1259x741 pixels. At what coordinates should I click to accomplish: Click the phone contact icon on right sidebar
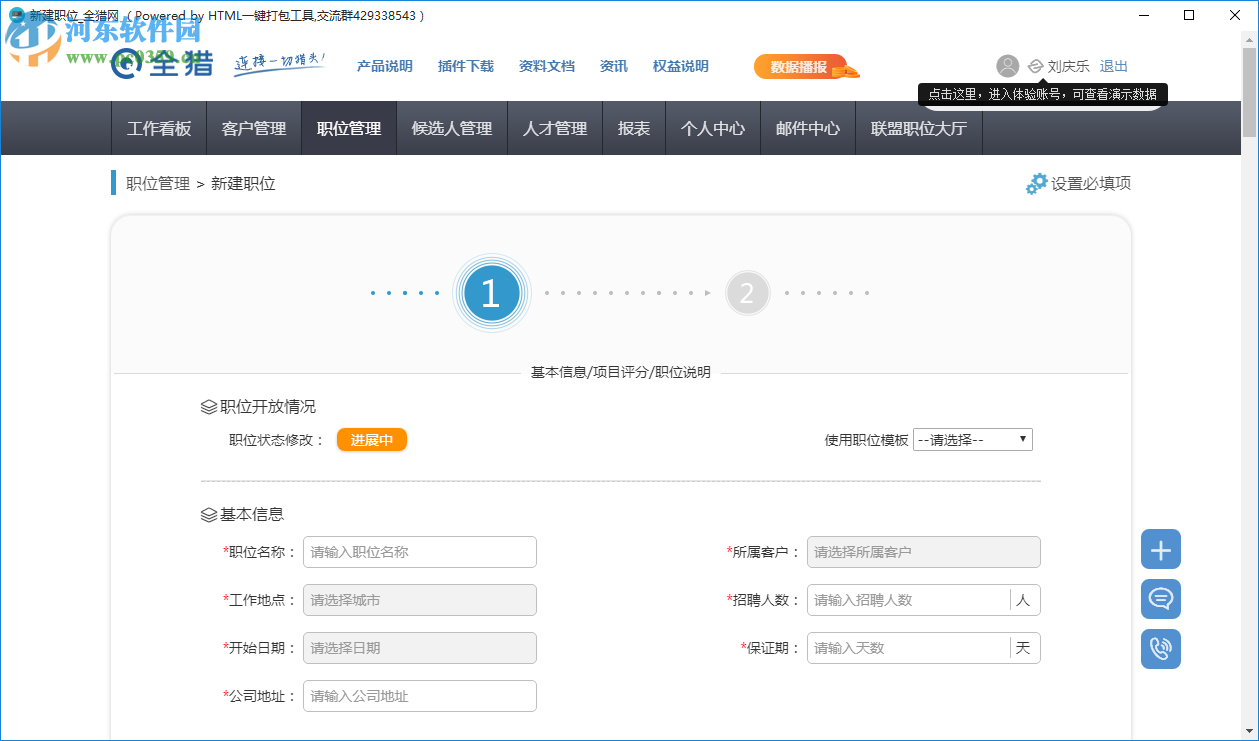(x=1160, y=649)
